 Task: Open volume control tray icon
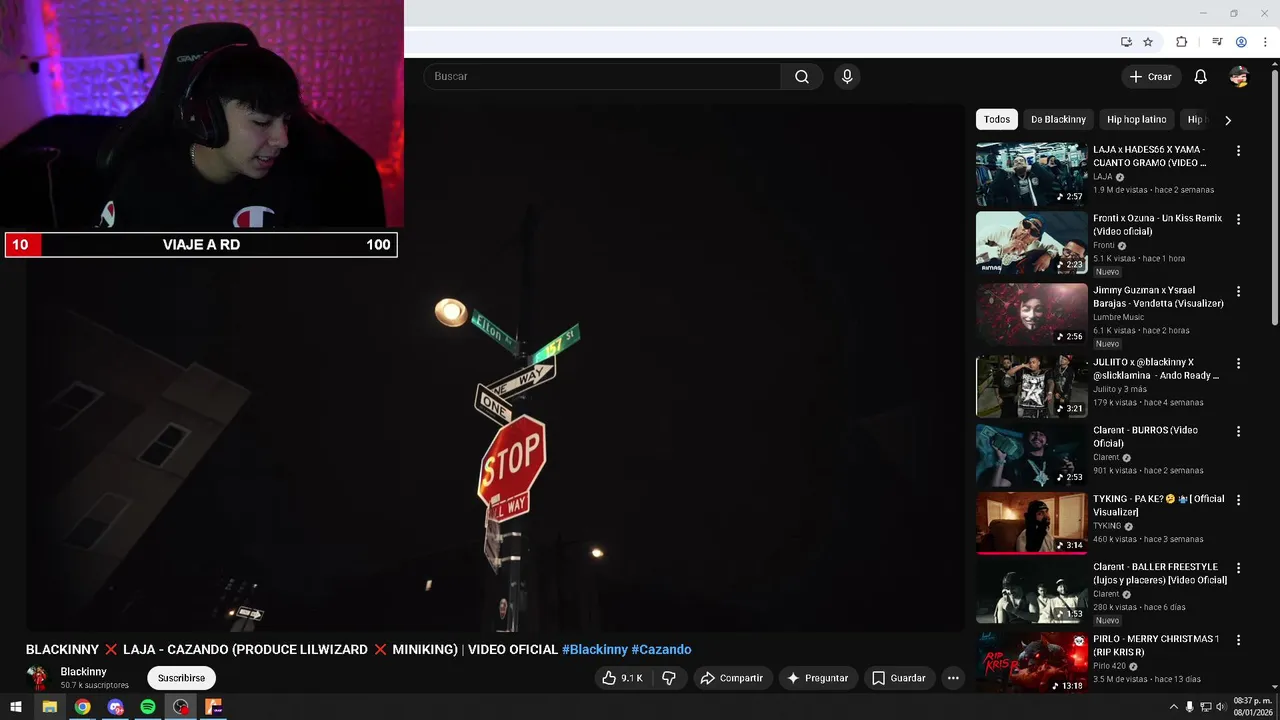tap(1220, 707)
